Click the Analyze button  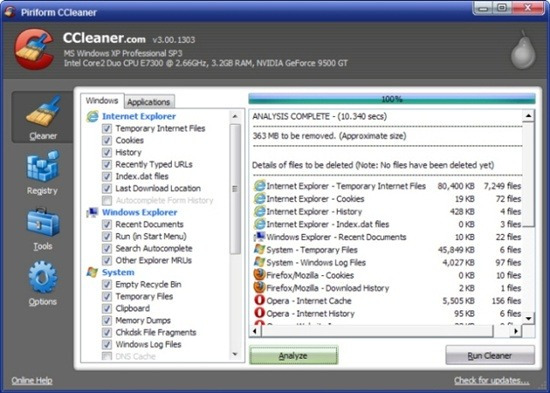pyautogui.click(x=293, y=355)
